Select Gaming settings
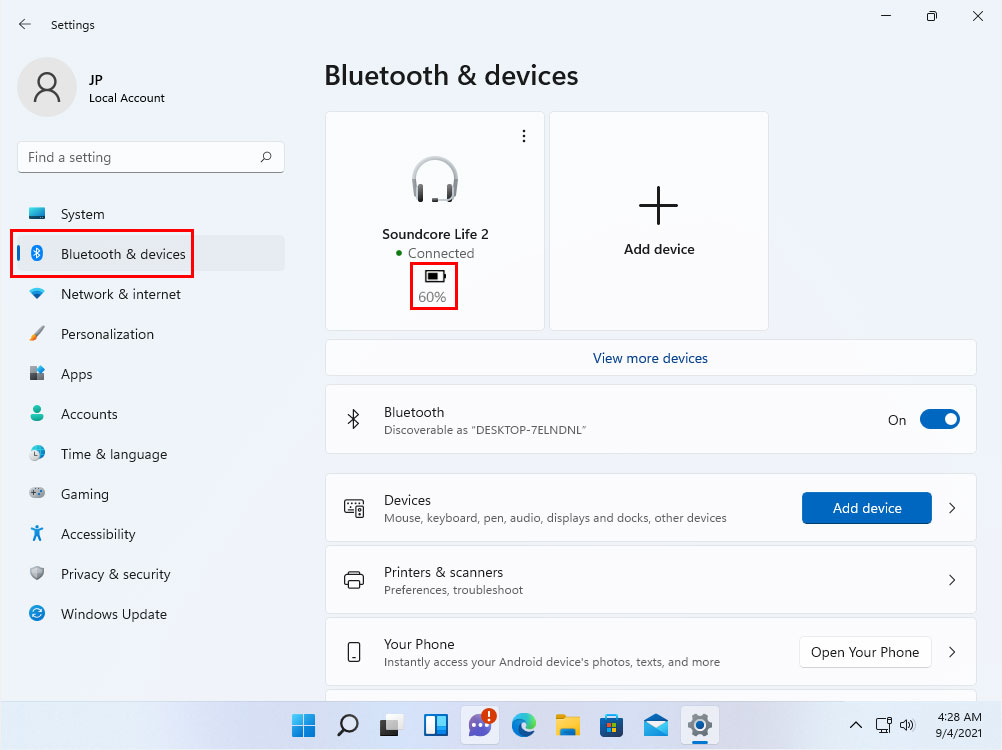This screenshot has height=750, width=1002. pyautogui.click(x=84, y=494)
